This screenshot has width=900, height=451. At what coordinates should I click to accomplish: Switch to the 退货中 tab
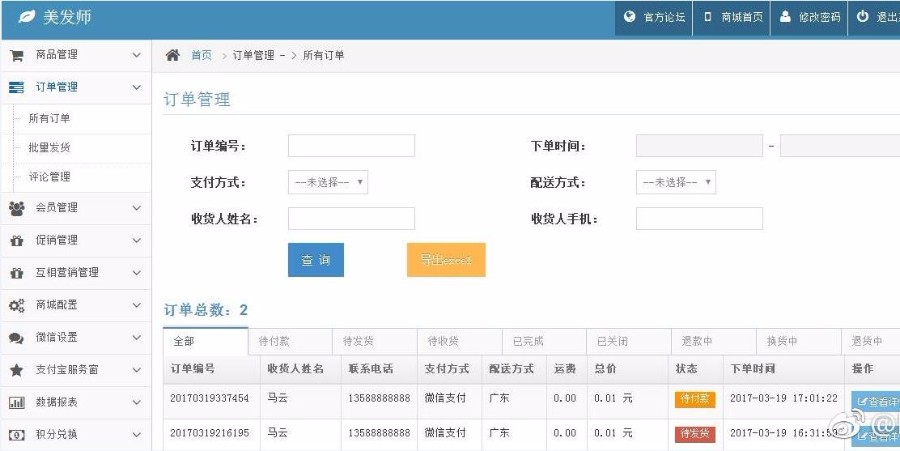[871, 341]
